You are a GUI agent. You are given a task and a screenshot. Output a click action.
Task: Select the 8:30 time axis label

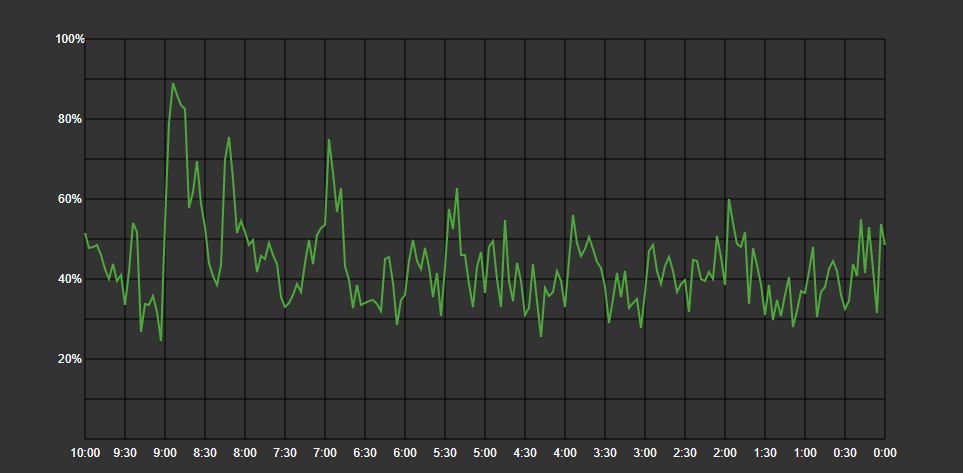(x=205, y=453)
